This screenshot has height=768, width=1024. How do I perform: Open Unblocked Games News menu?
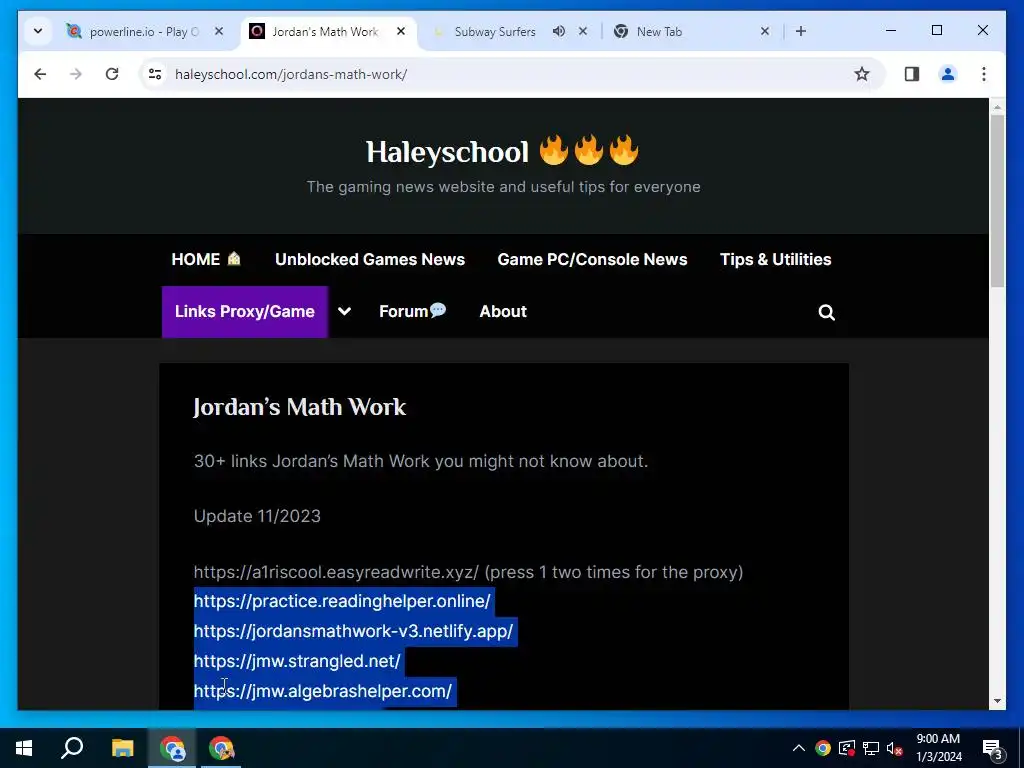pos(370,259)
